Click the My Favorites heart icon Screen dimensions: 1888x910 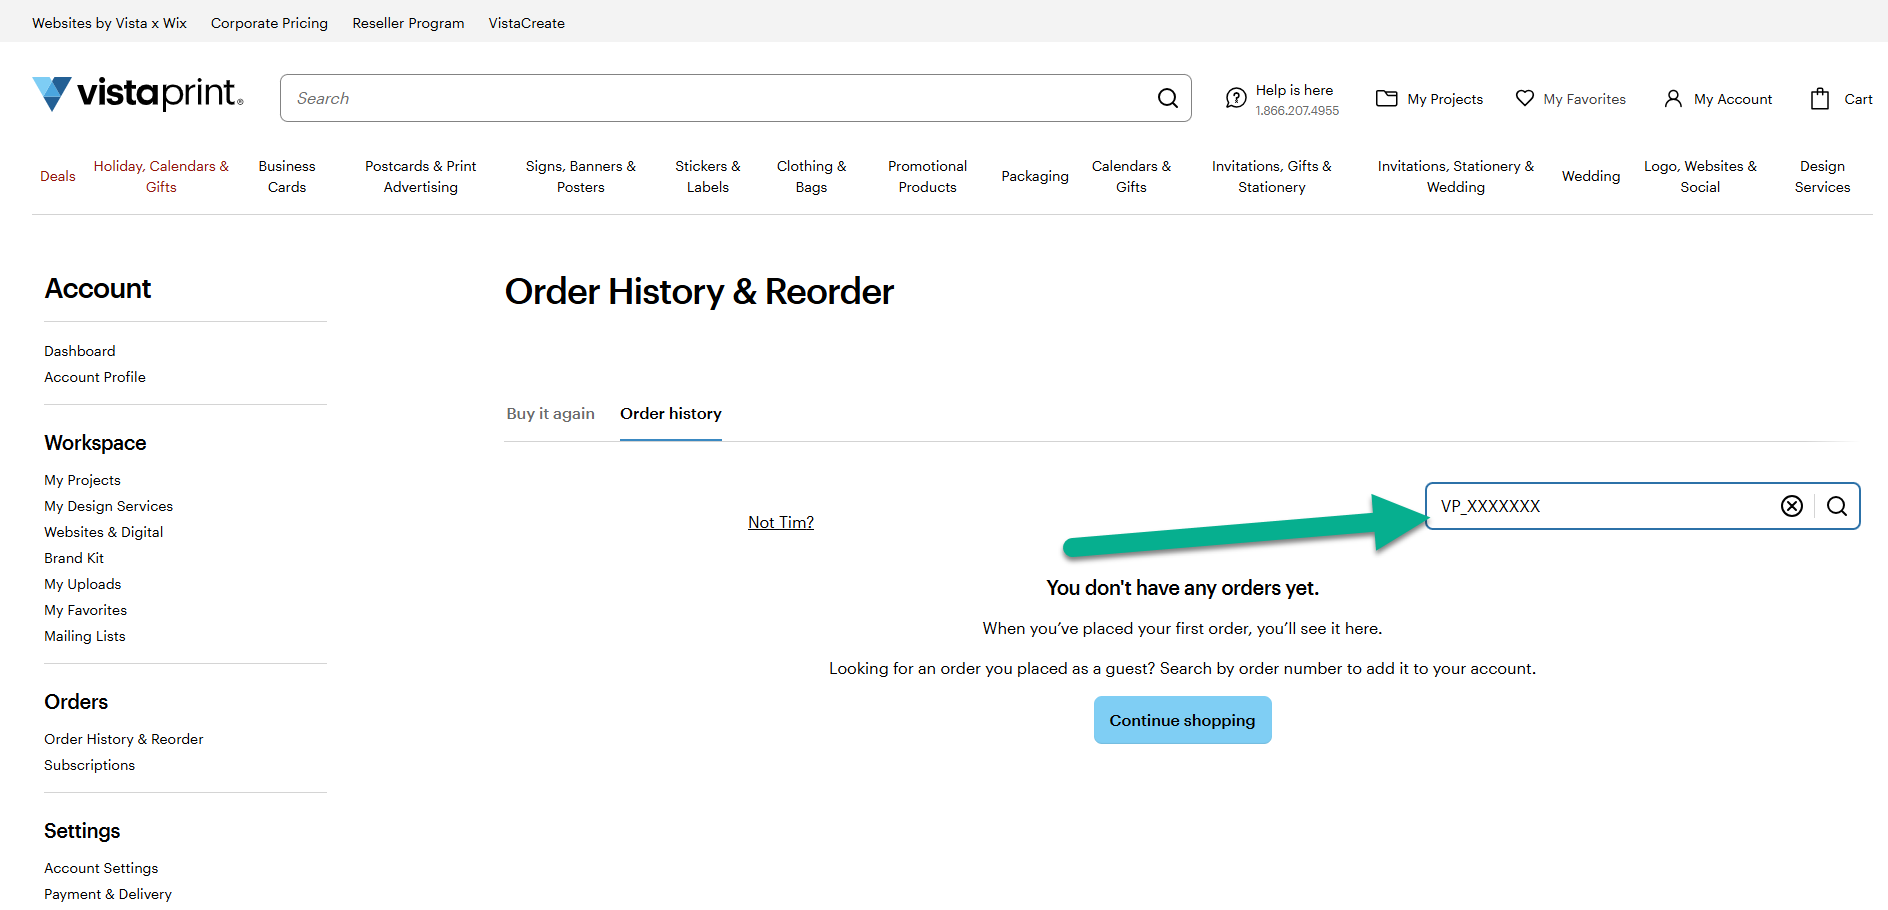(1524, 98)
